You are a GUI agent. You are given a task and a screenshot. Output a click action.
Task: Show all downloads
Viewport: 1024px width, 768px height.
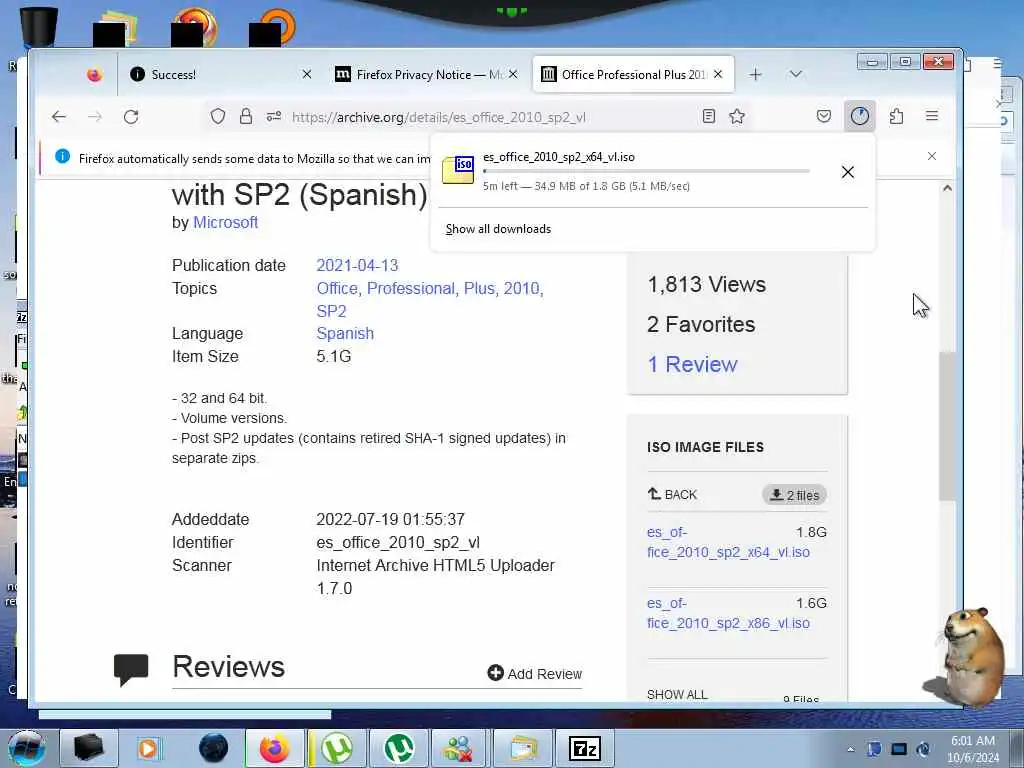pyautogui.click(x=498, y=229)
